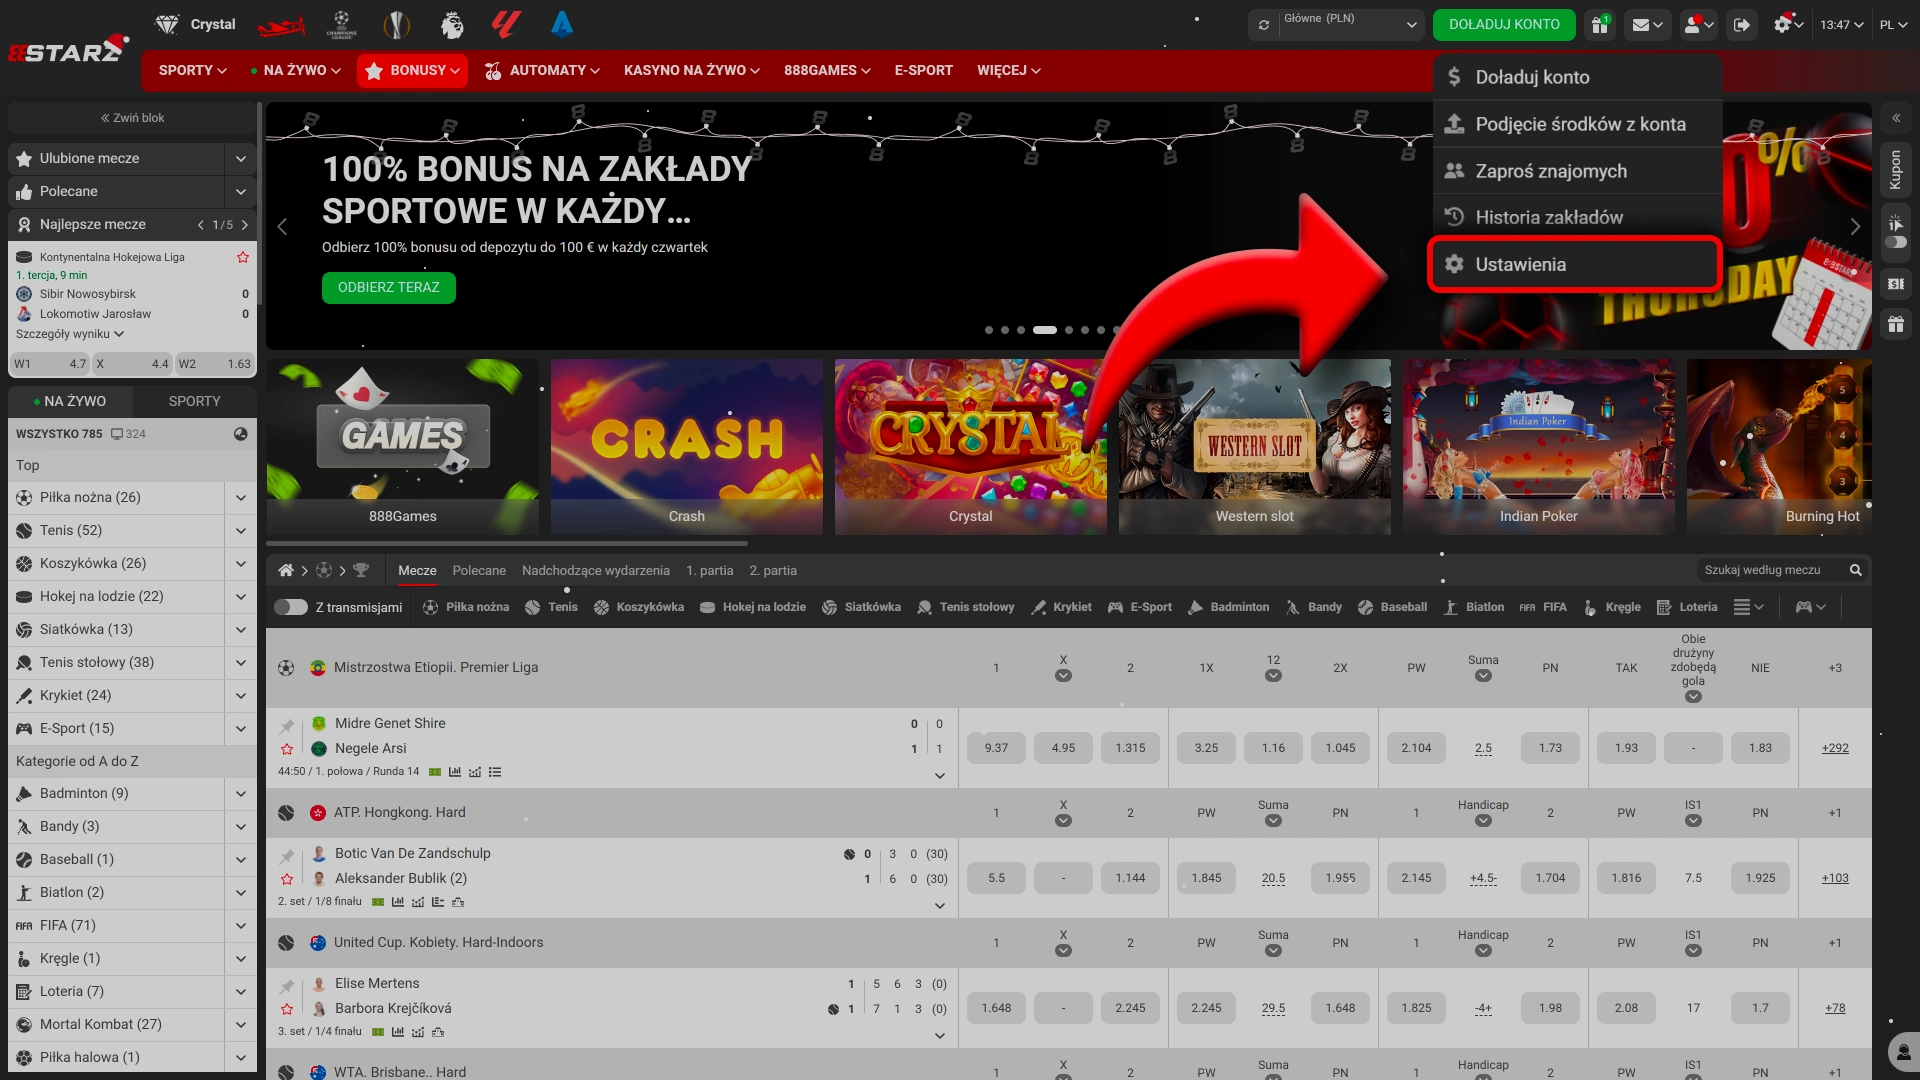
Task: Click the DOŁADUJ KONTO button
Action: click(x=1504, y=24)
